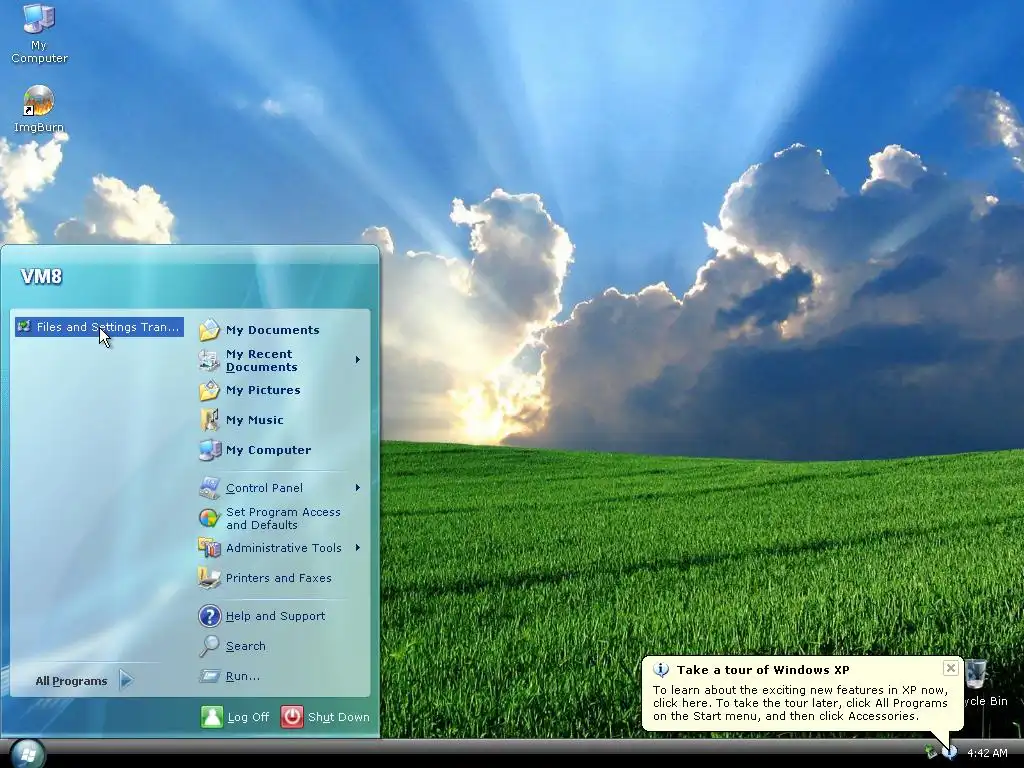The height and width of the screenshot is (768, 1024).
Task: Click the Control Panel text label
Action: point(264,488)
